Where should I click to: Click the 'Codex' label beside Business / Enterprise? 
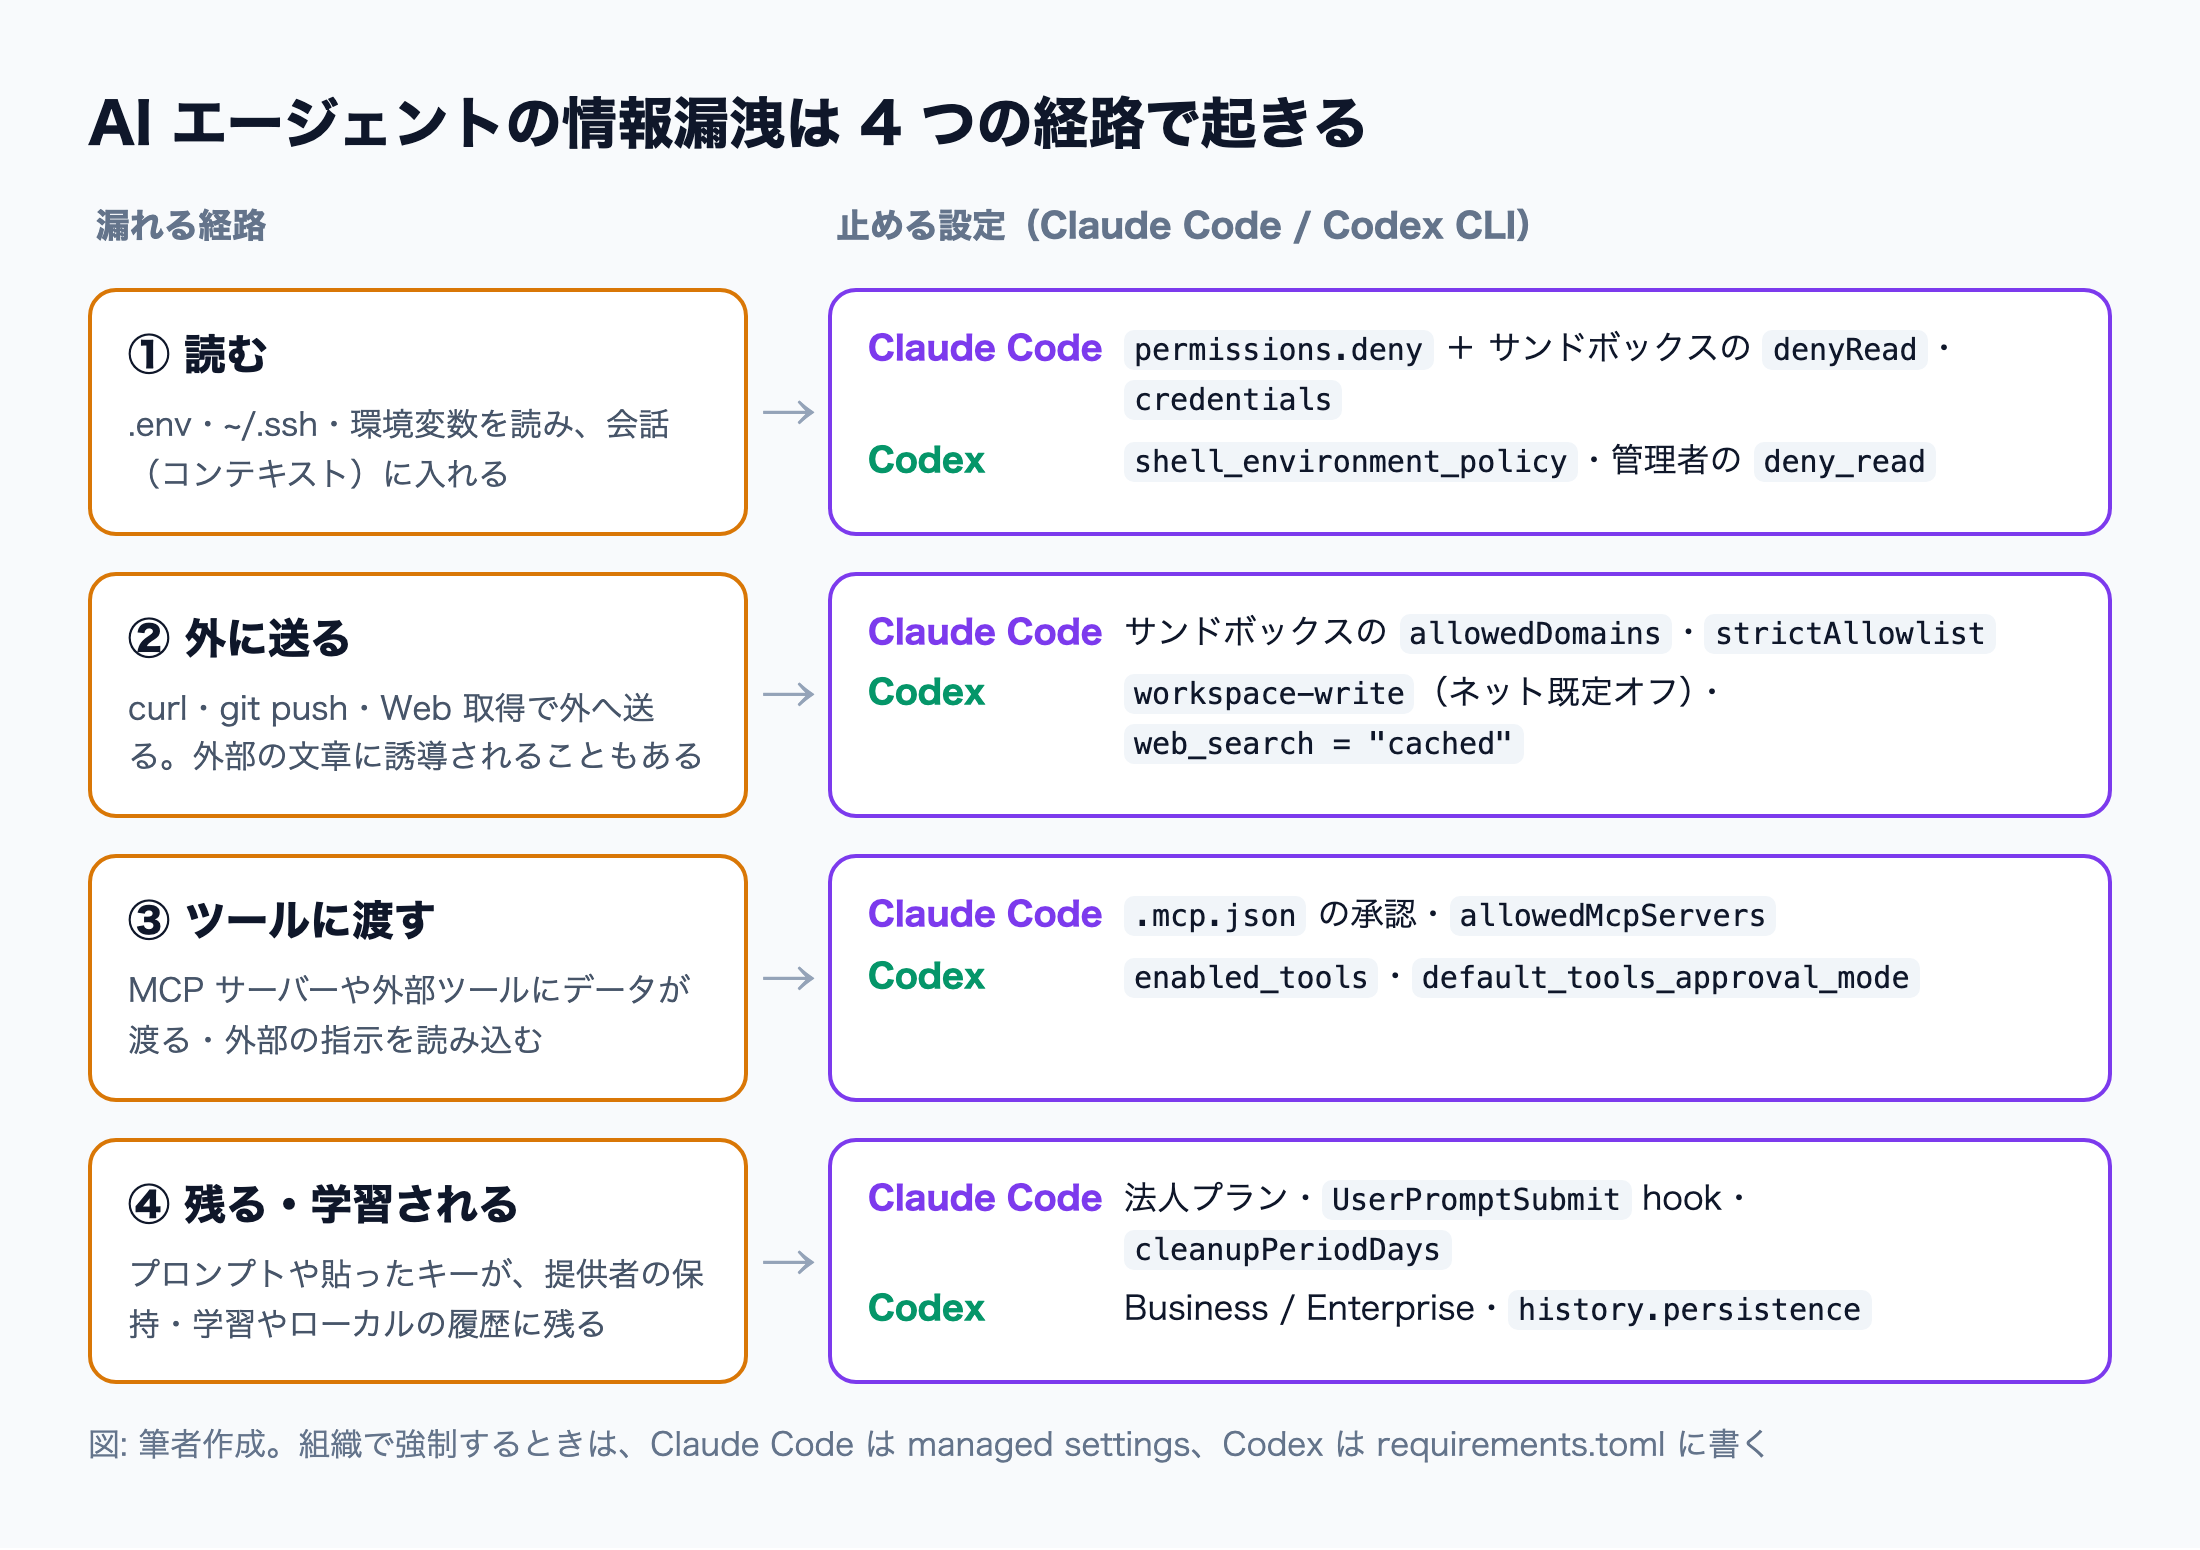926,1308
